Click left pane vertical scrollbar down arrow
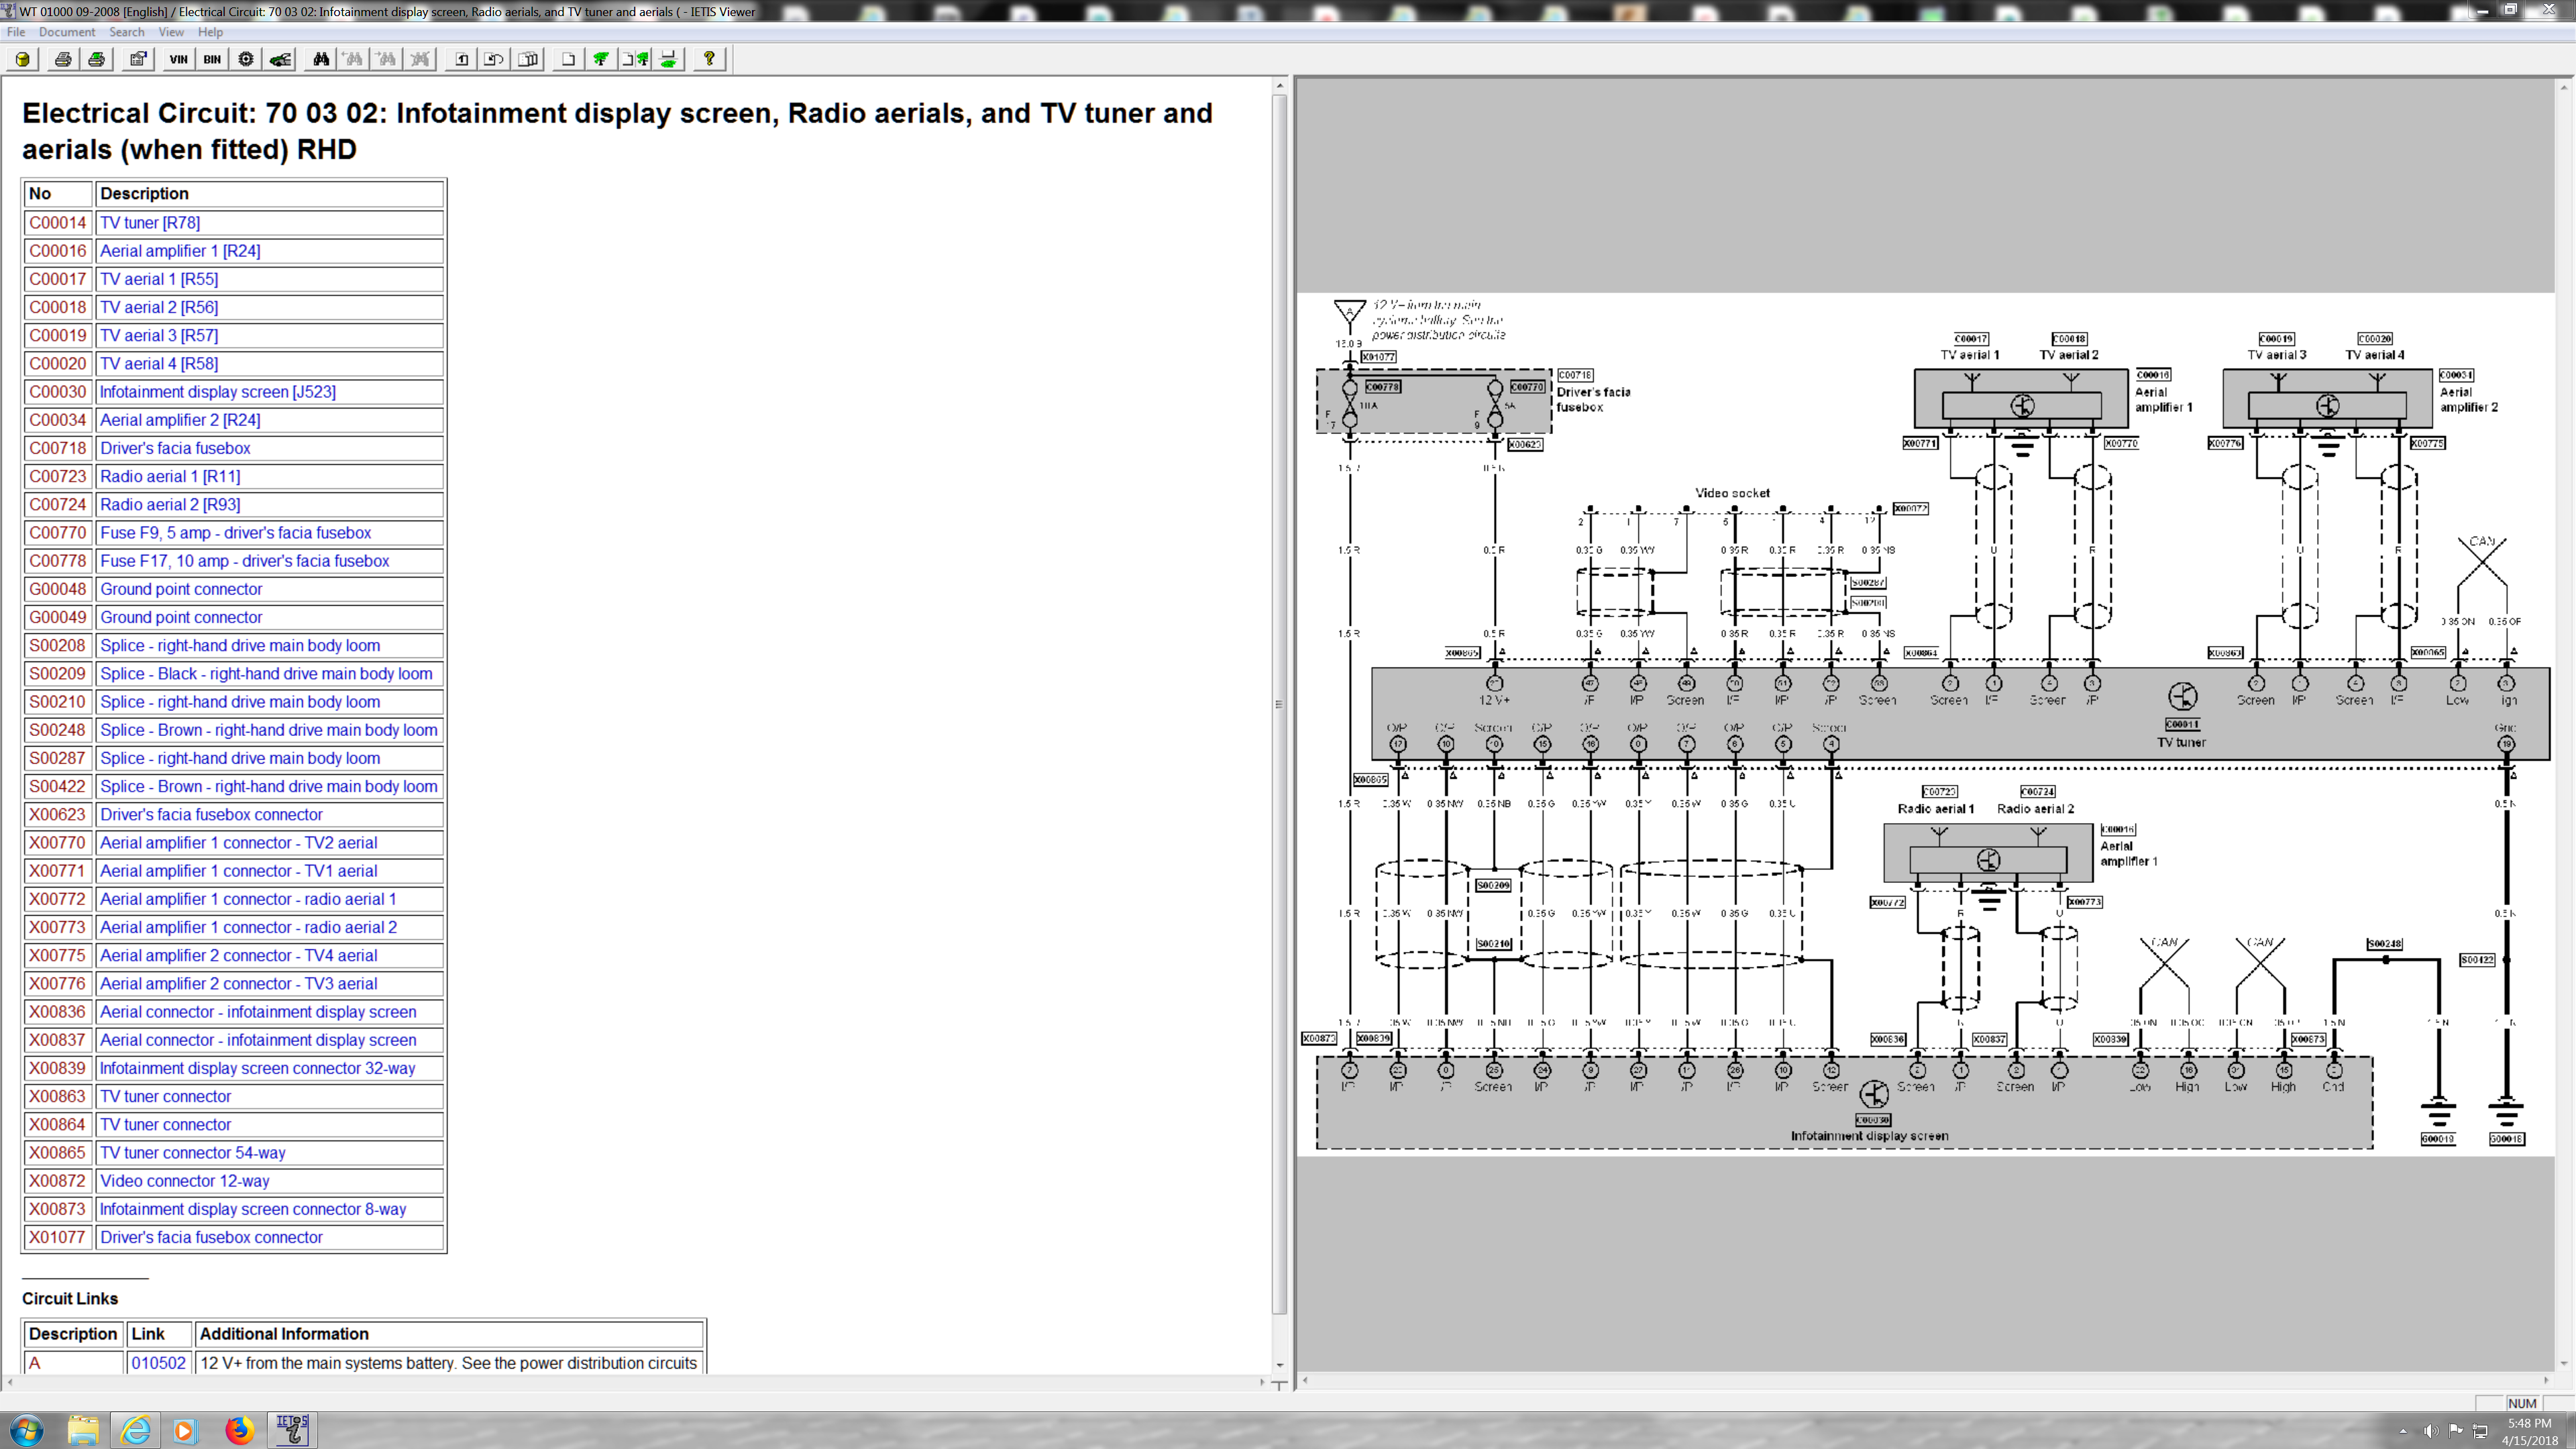The height and width of the screenshot is (1449, 2576). pyautogui.click(x=1279, y=1365)
